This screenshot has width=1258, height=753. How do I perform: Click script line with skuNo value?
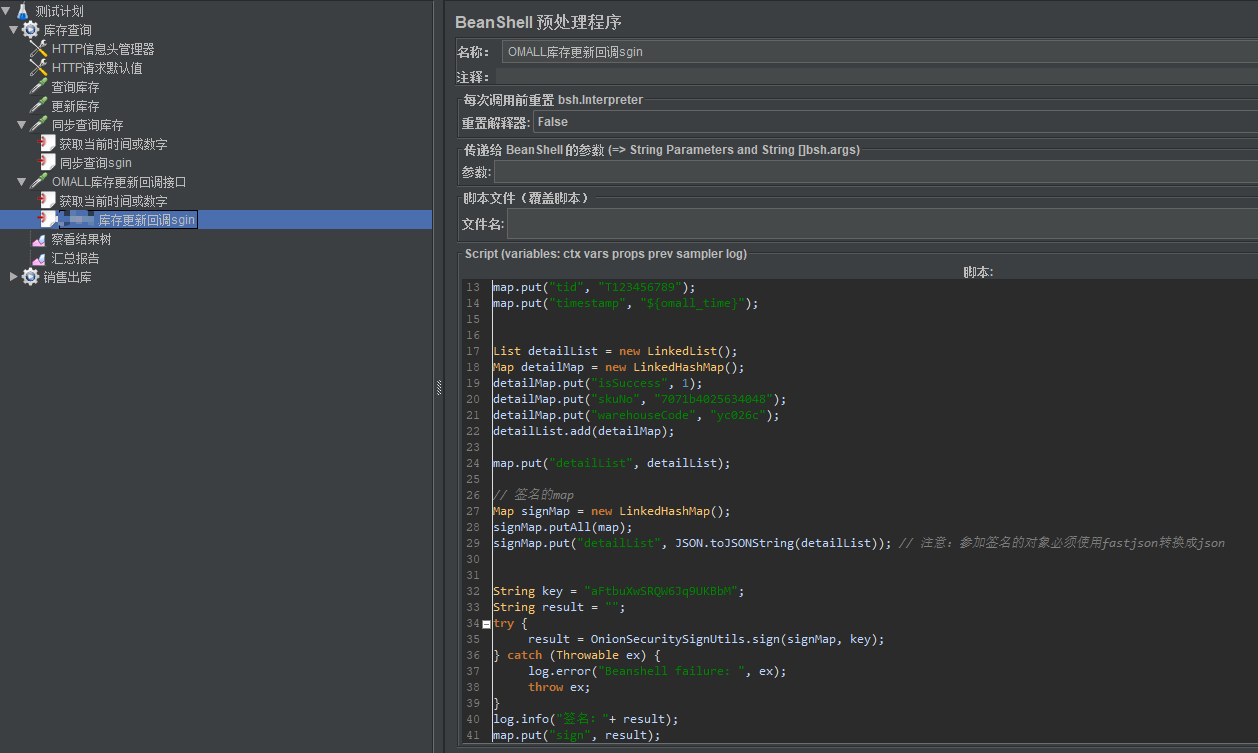tap(640, 399)
